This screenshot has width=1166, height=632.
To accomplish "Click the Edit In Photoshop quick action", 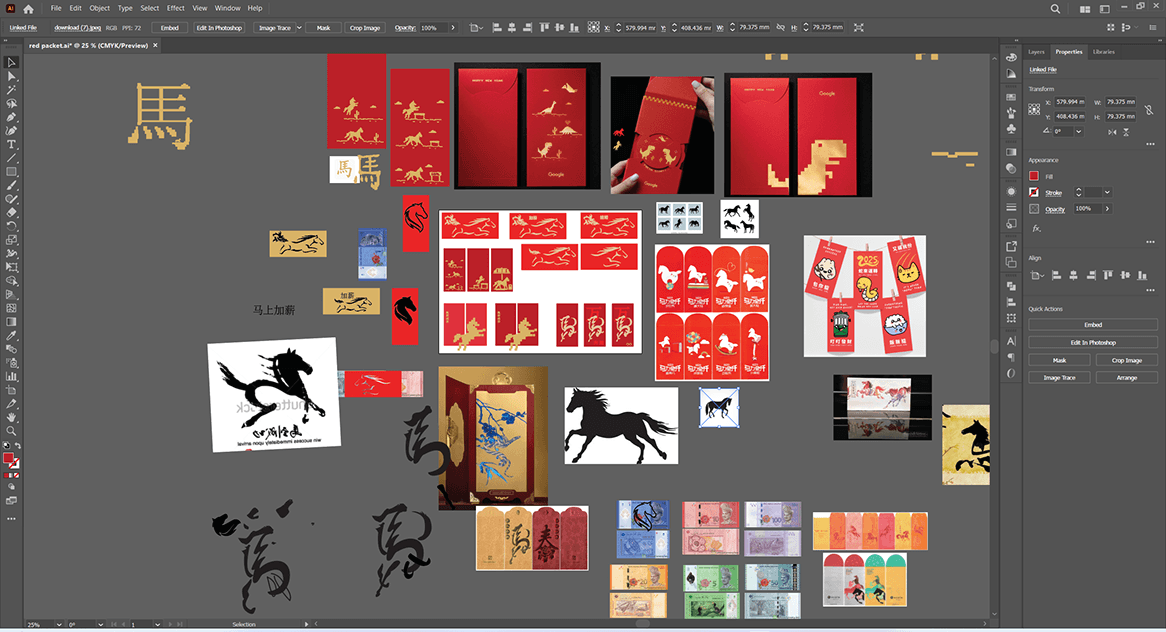I will pyautogui.click(x=1093, y=342).
